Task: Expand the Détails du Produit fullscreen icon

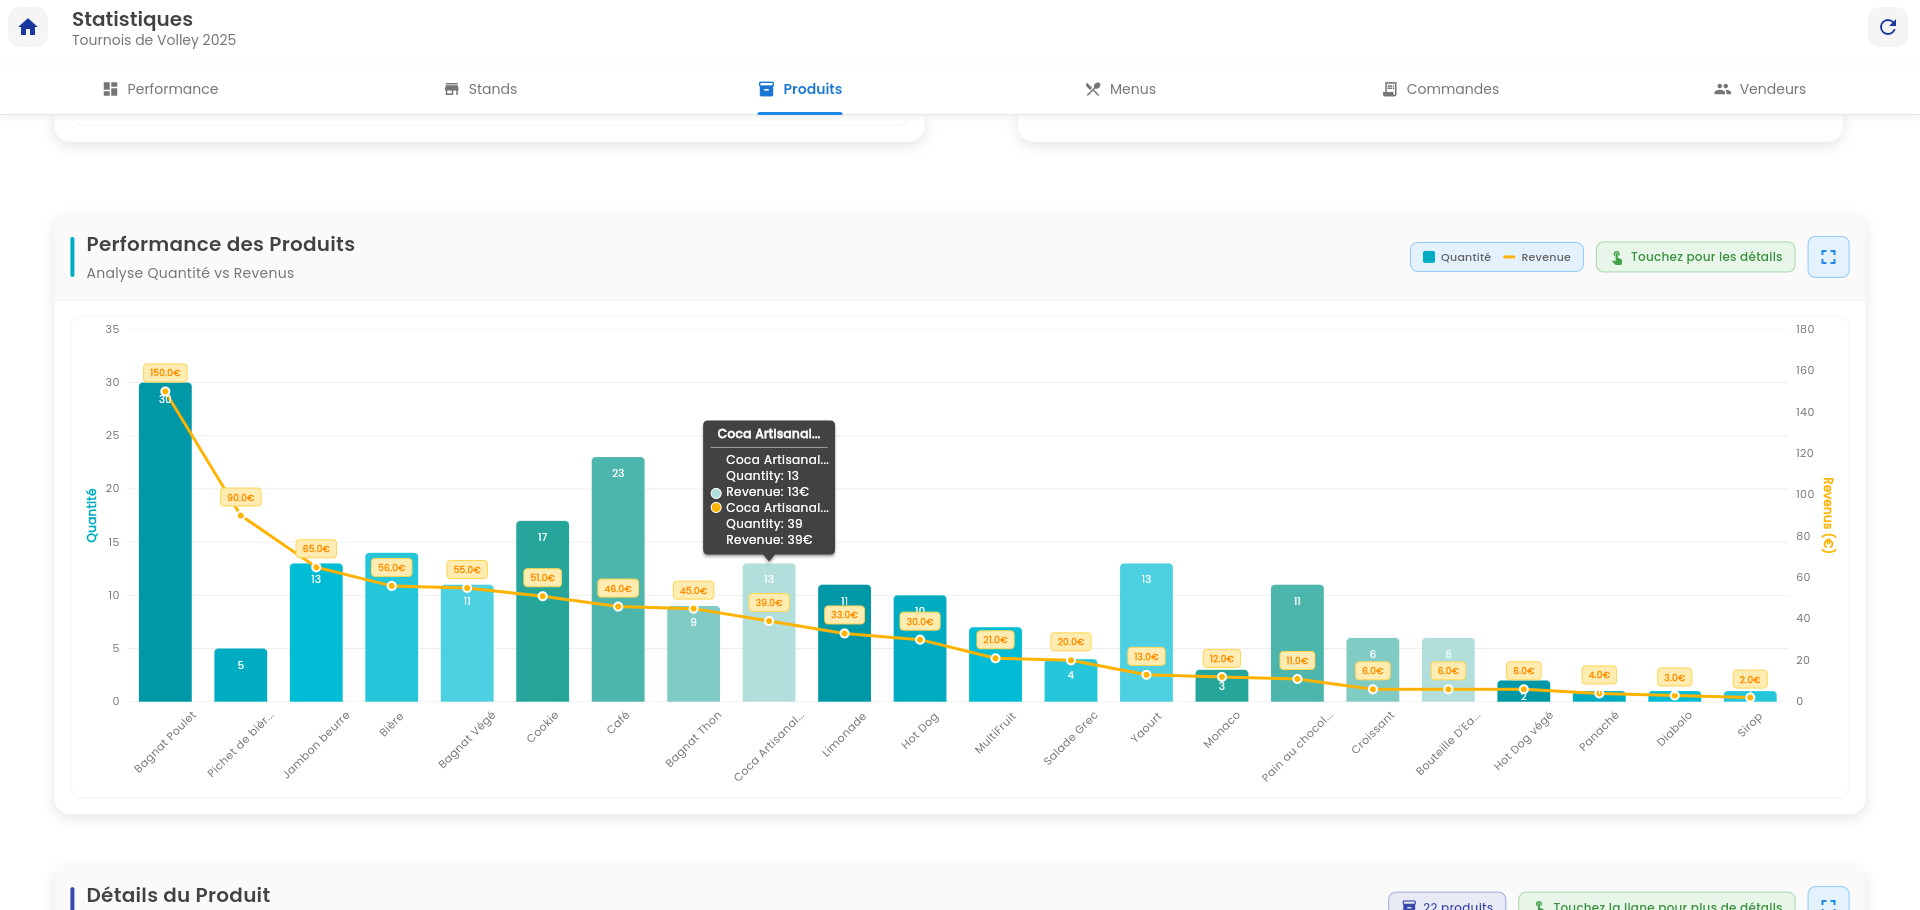Action: coord(1828,902)
